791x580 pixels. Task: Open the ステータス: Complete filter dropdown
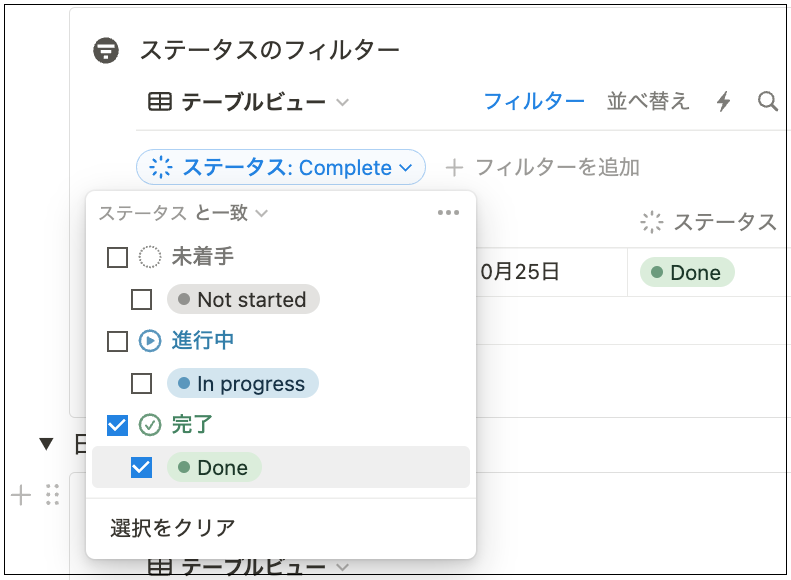pos(280,168)
